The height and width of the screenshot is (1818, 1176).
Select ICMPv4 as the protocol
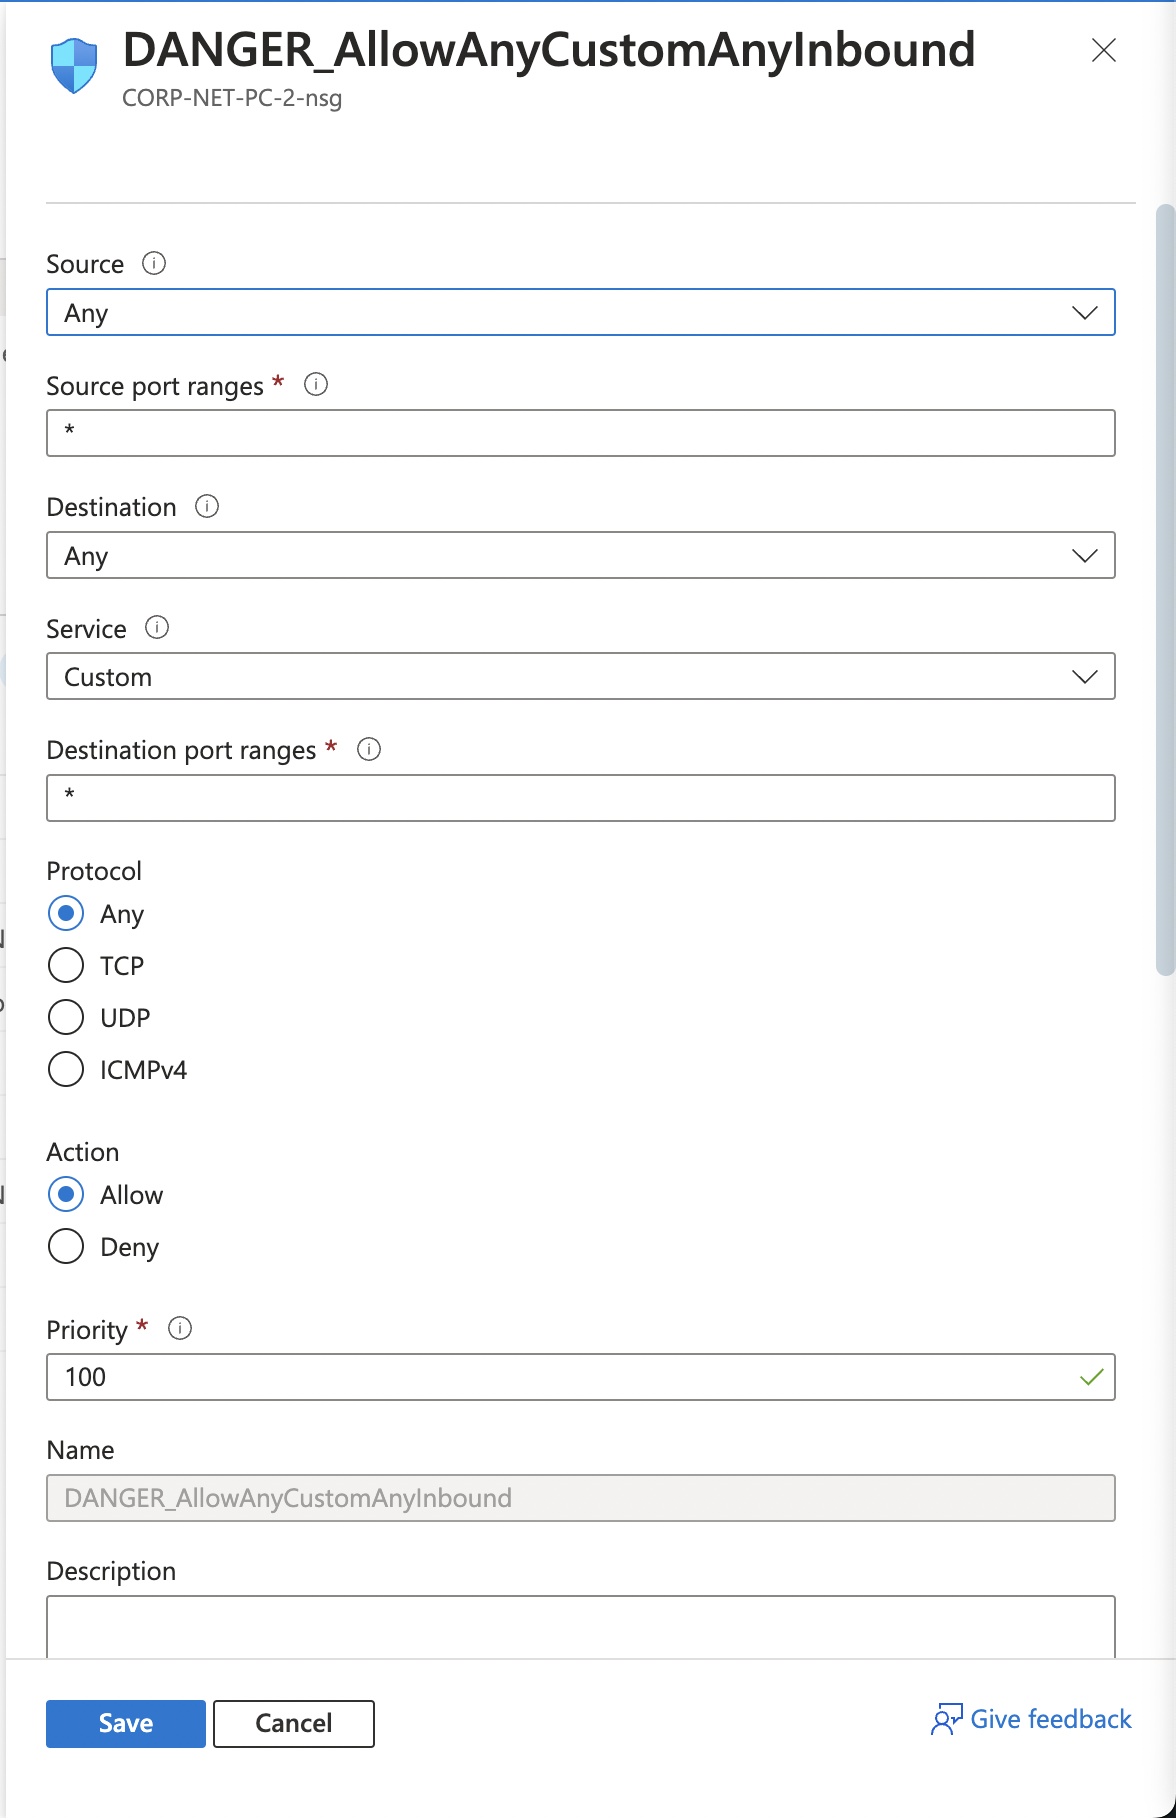click(x=66, y=1069)
